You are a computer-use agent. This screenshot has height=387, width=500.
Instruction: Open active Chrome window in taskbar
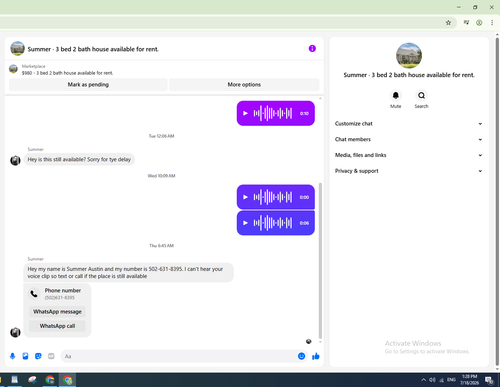point(68,380)
